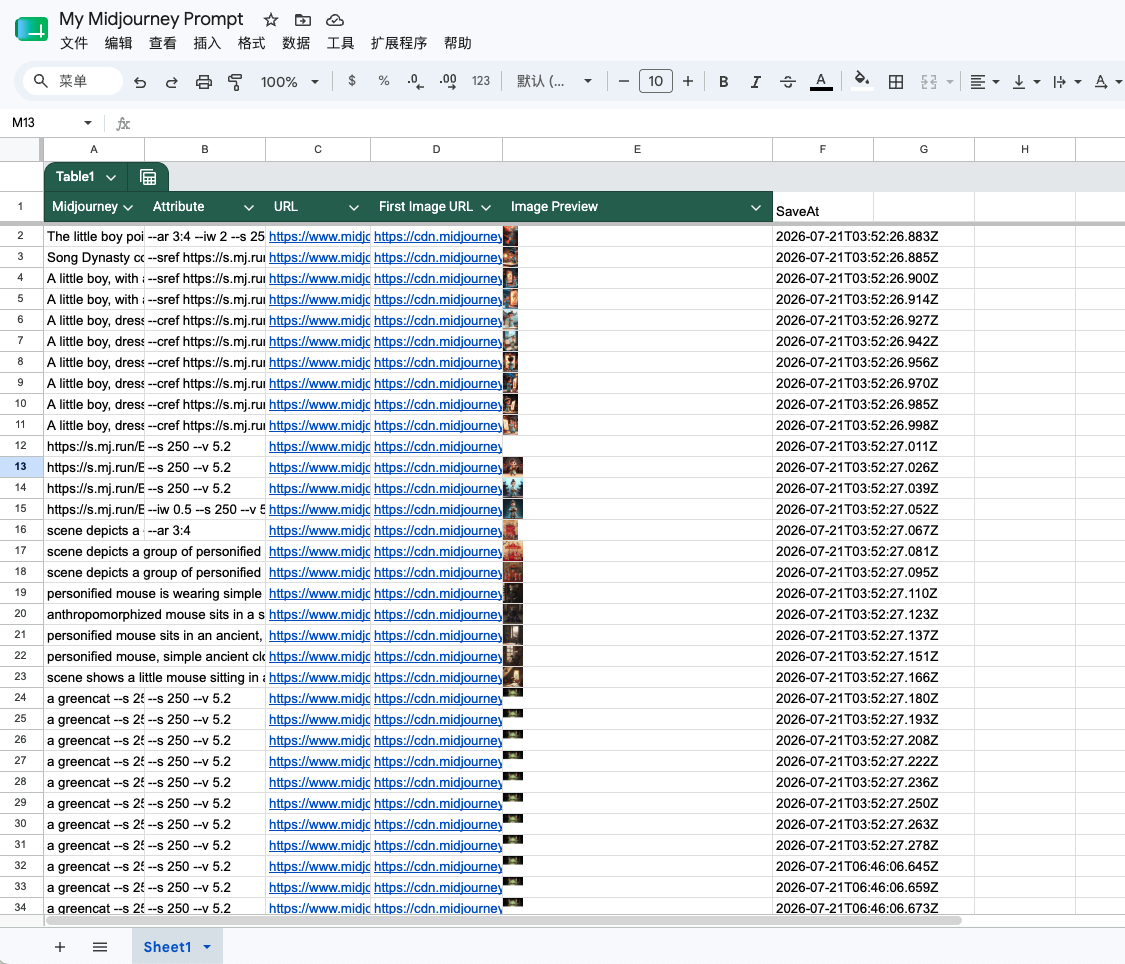The height and width of the screenshot is (964, 1125).
Task: Open the First Image URL filter arrow
Action: click(486, 207)
